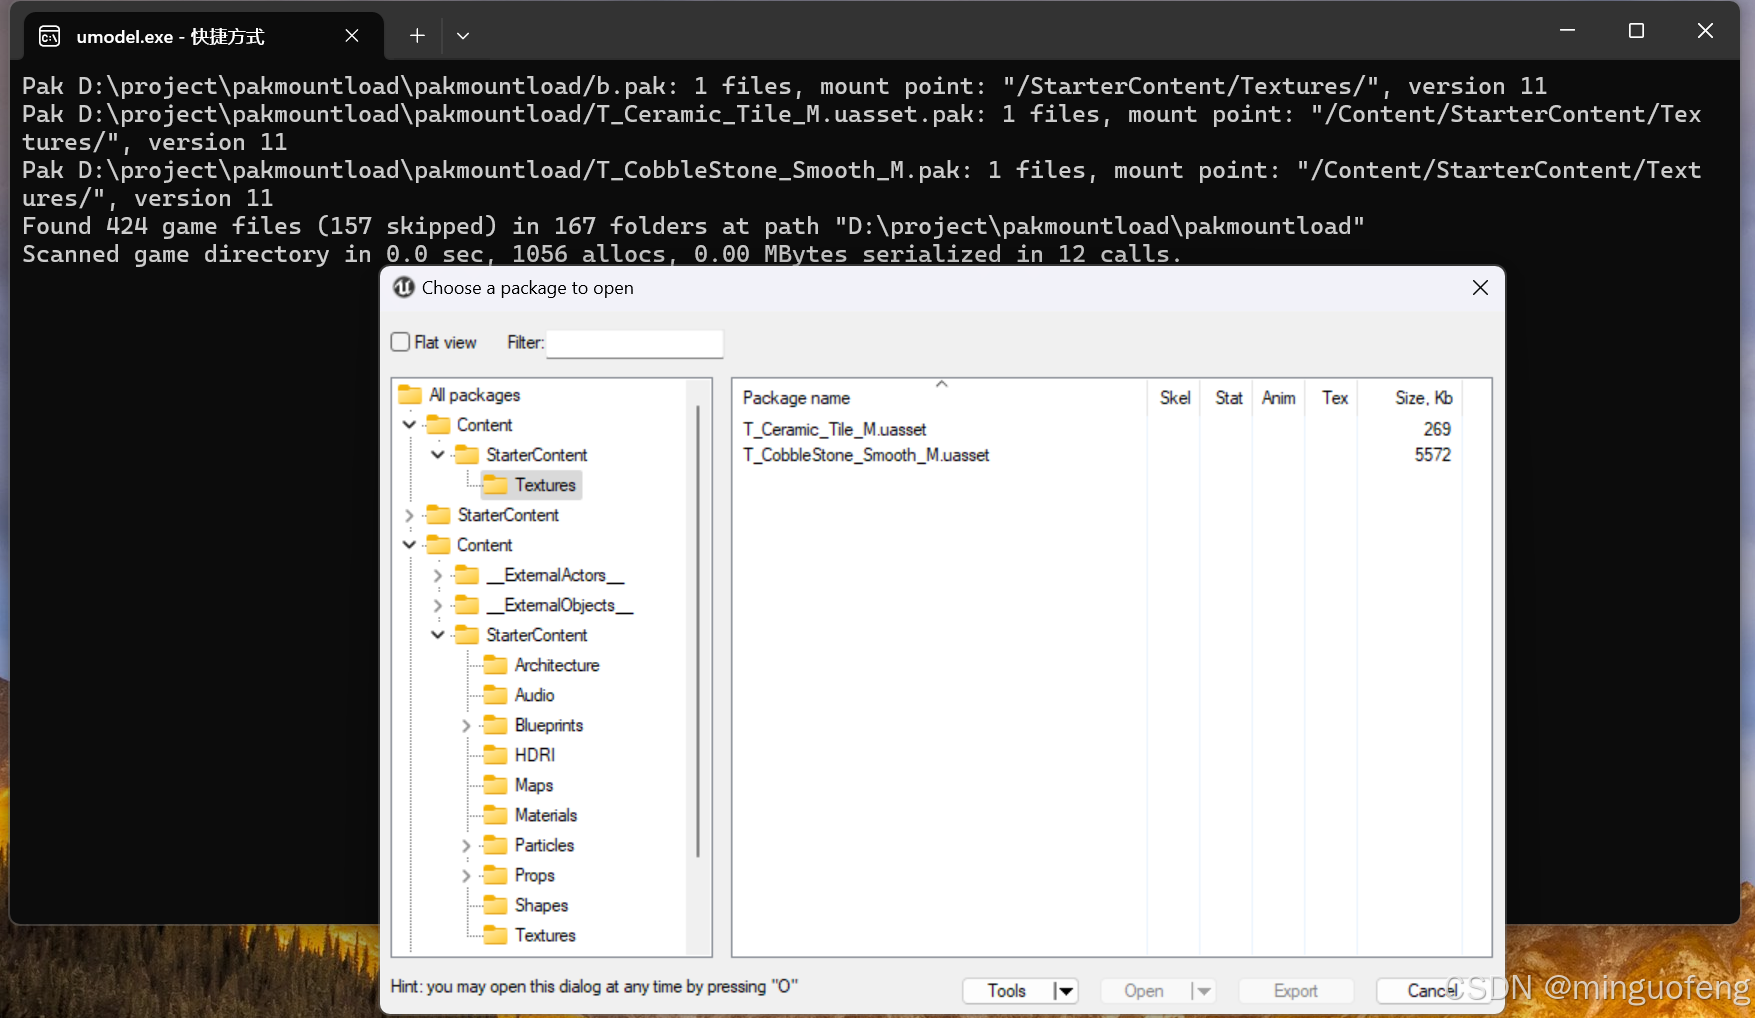Click into the Filter text field
The width and height of the screenshot is (1755, 1018).
[x=634, y=343]
